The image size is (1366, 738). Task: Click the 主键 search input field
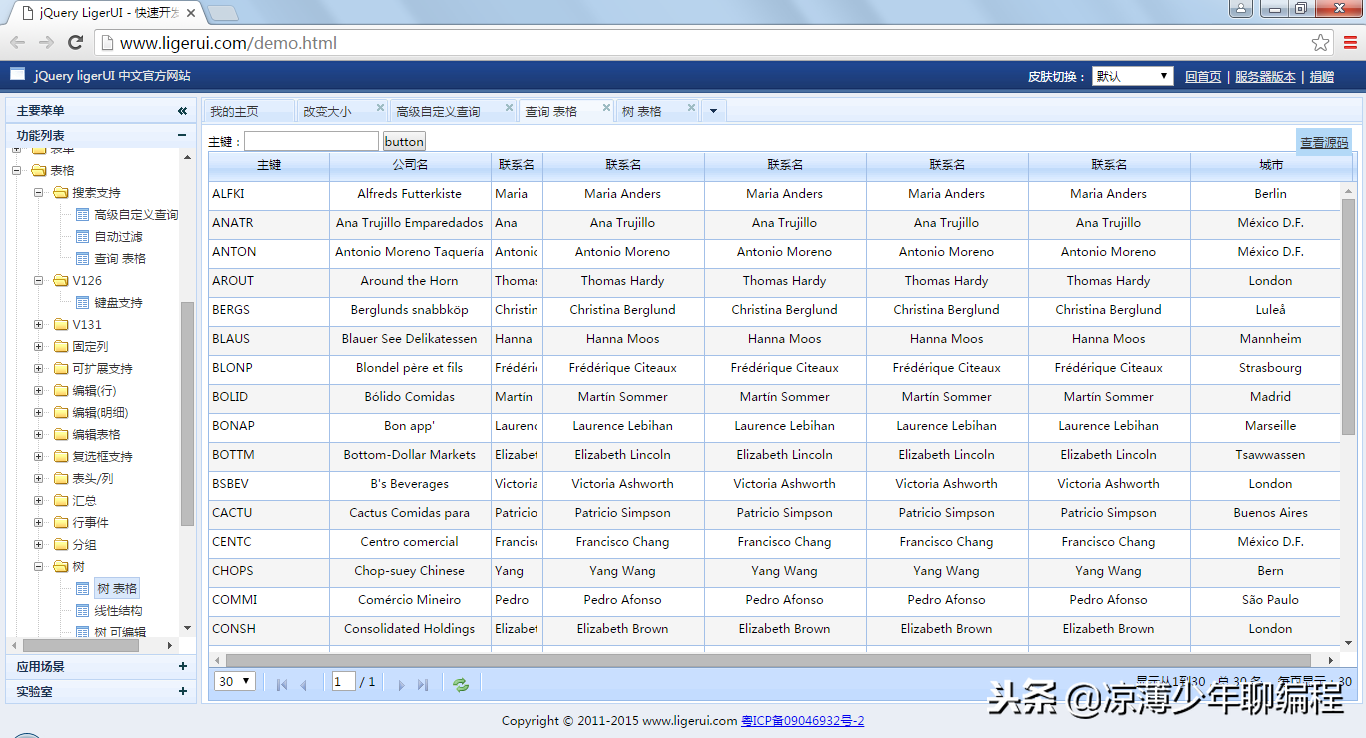312,141
